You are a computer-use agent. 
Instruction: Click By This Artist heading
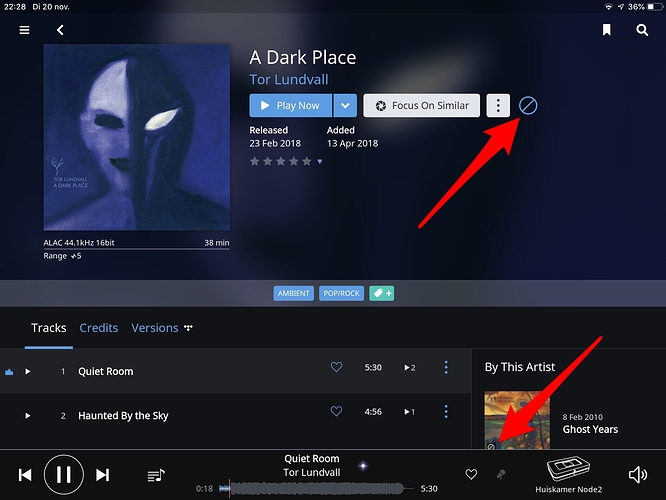(520, 367)
